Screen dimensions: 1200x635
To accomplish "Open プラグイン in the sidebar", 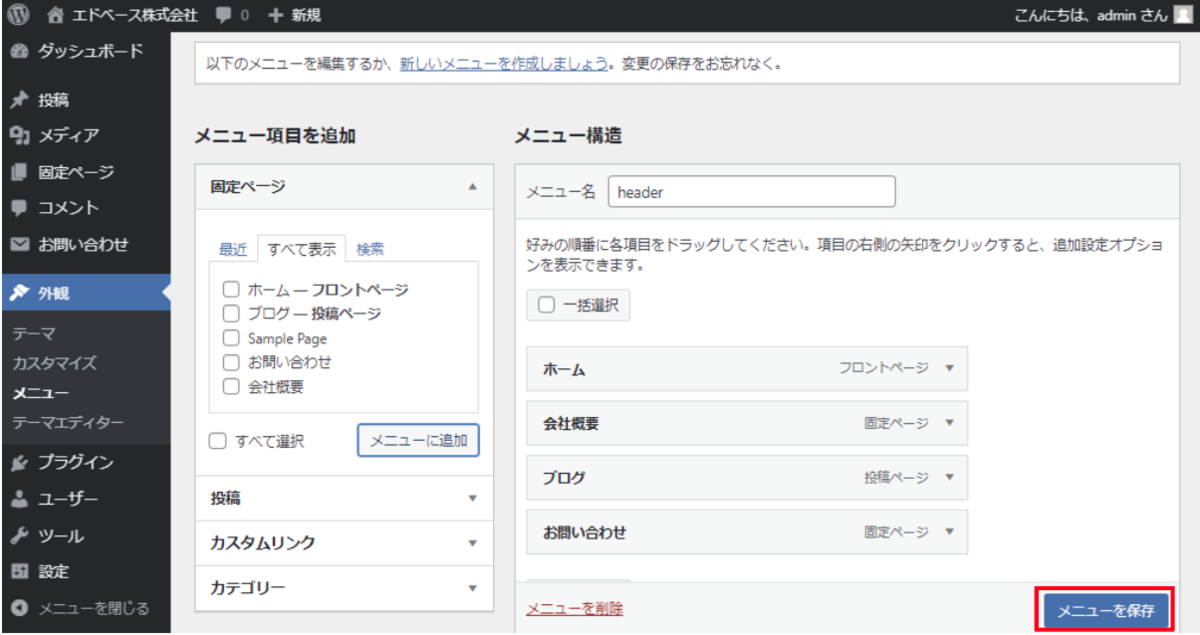I will 76,463.
